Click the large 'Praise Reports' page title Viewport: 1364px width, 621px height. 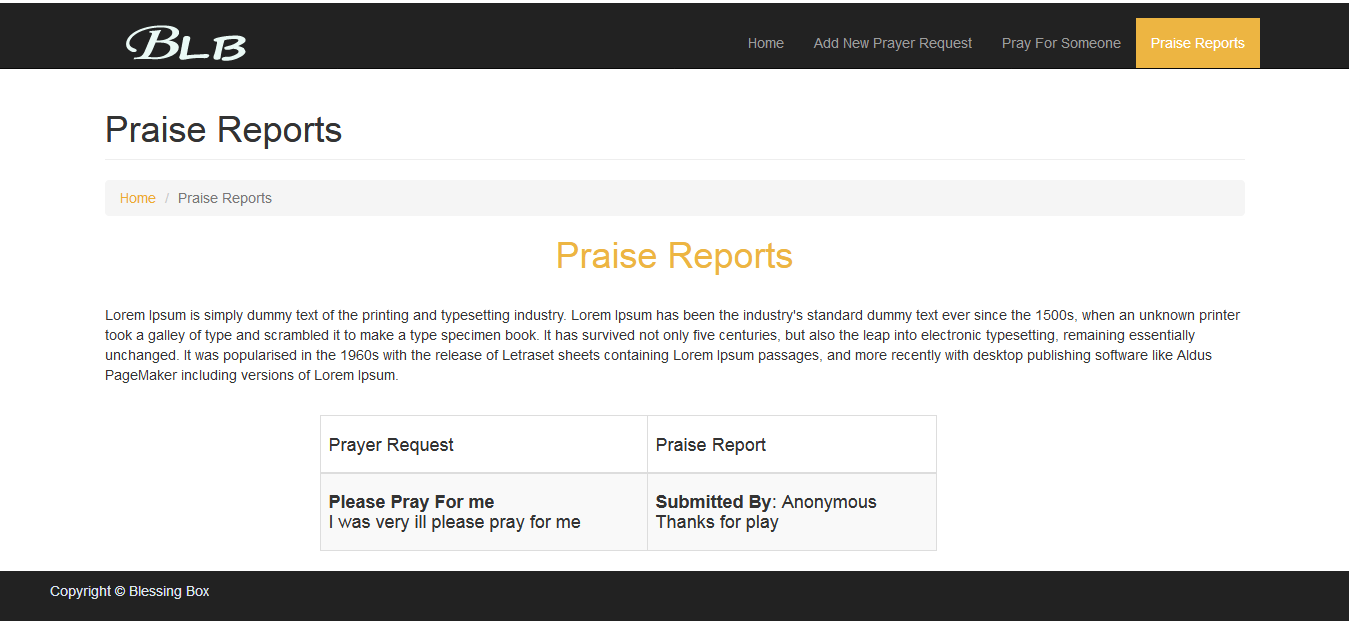coord(224,130)
